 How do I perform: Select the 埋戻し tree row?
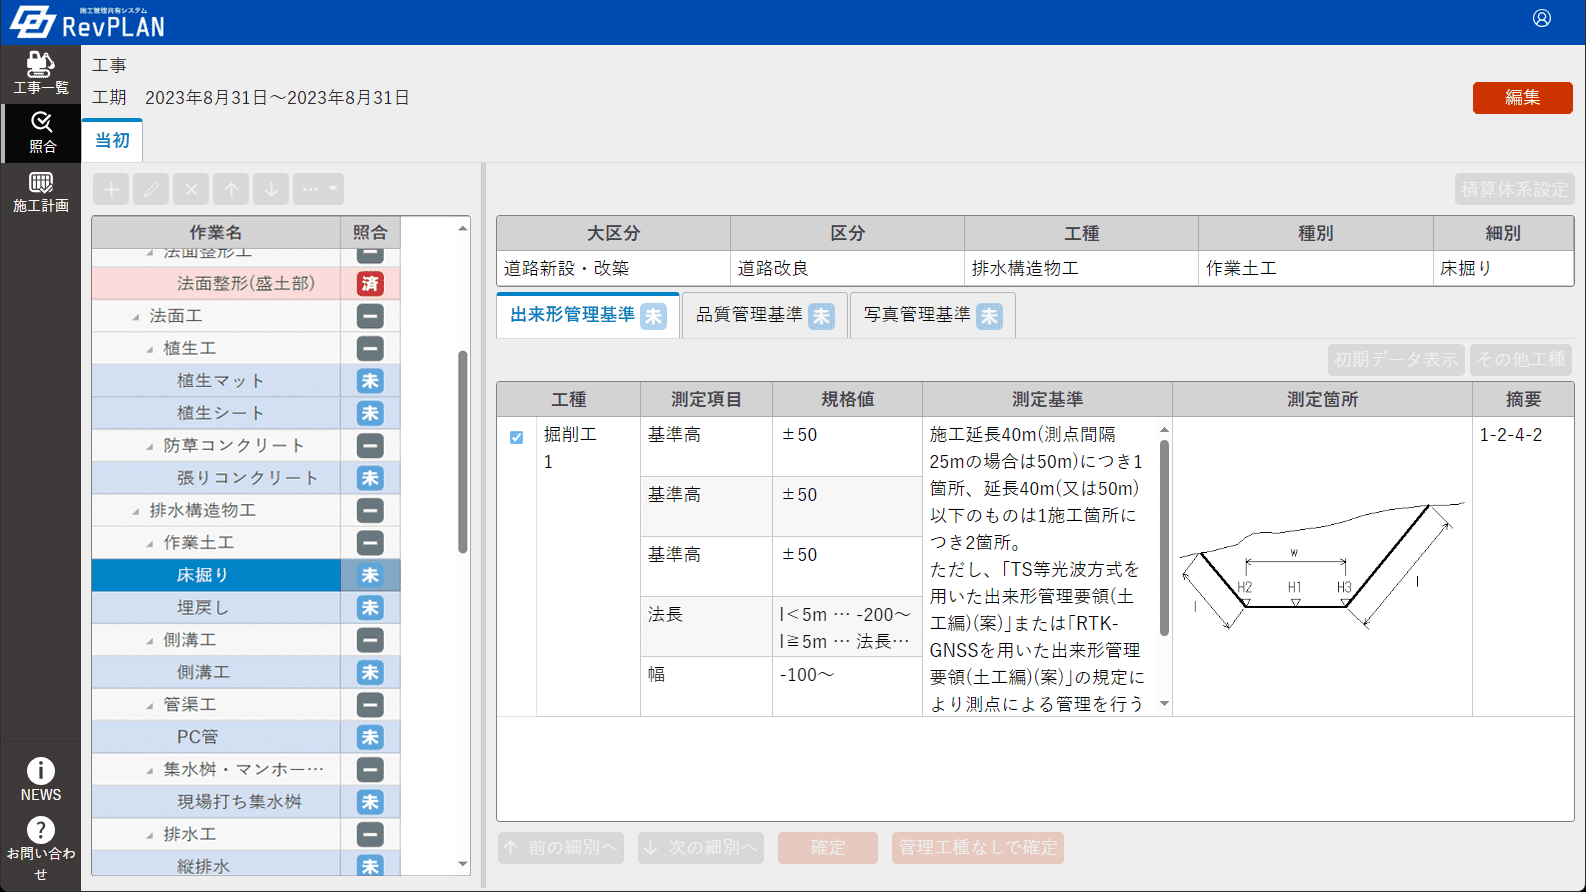246,608
